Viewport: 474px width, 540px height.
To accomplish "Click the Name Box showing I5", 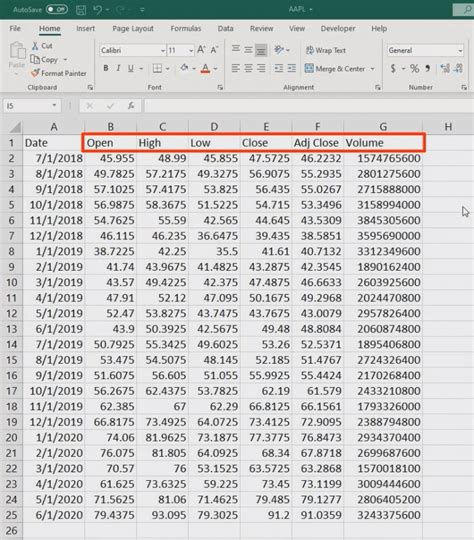I will click(32, 106).
